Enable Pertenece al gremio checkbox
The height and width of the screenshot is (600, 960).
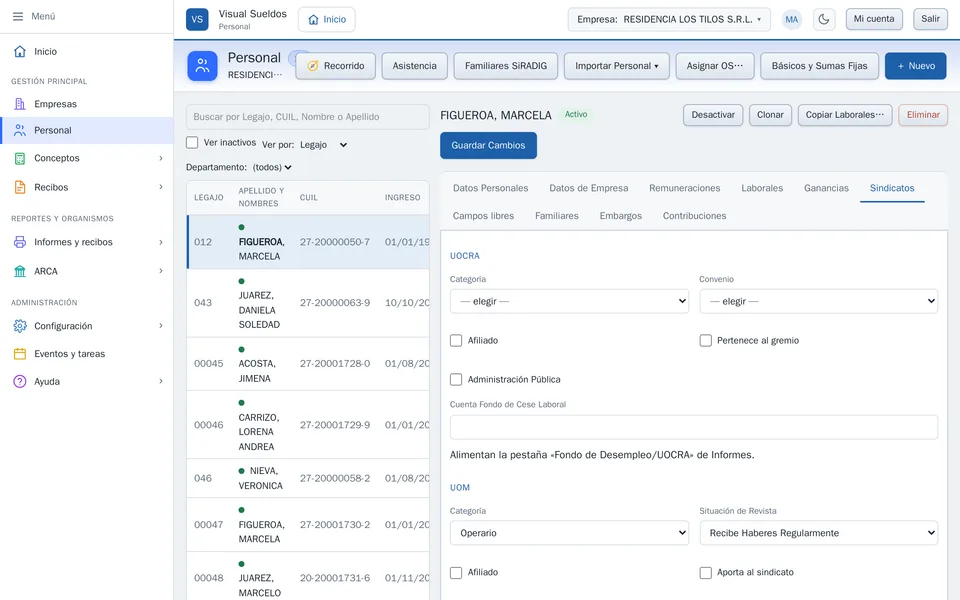706,340
